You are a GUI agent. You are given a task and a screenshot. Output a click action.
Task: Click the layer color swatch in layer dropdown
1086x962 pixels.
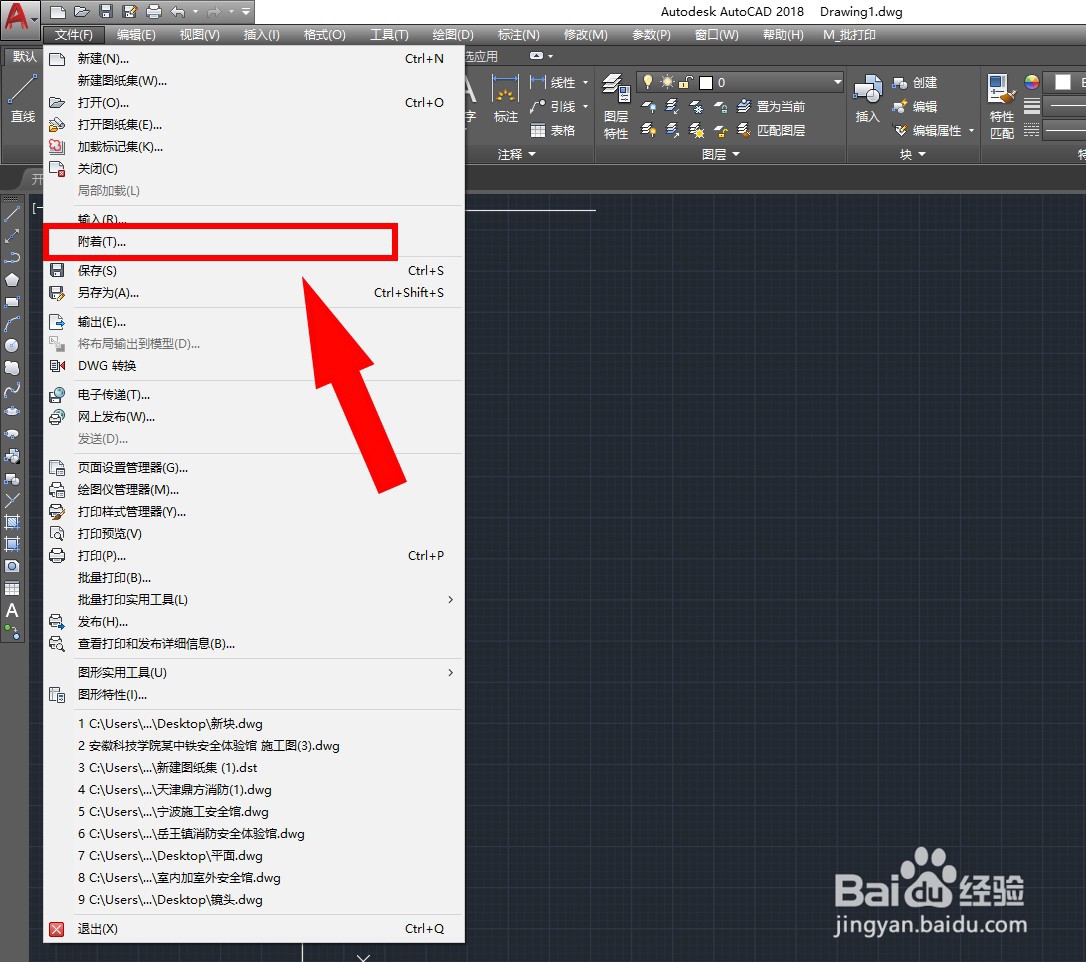tap(706, 83)
